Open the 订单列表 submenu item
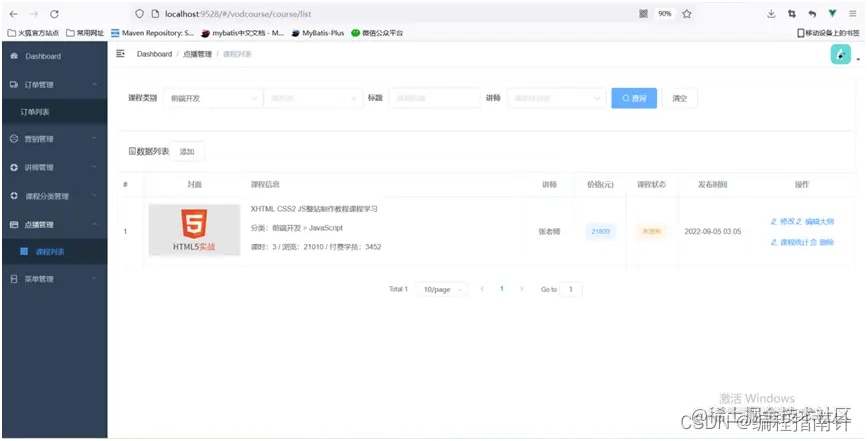The width and height of the screenshot is (867, 441). coord(54,112)
